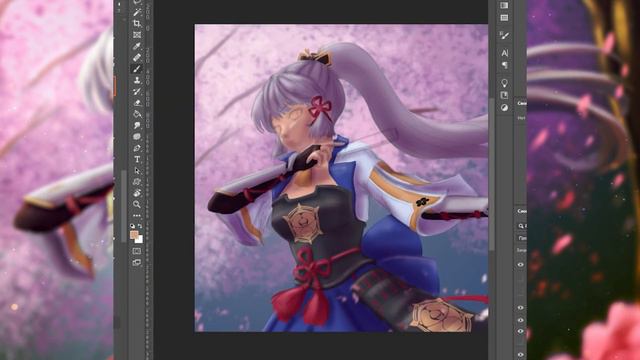This screenshot has width=640, height=360.
Task: Select the Eyedropper tool
Action: (137, 46)
